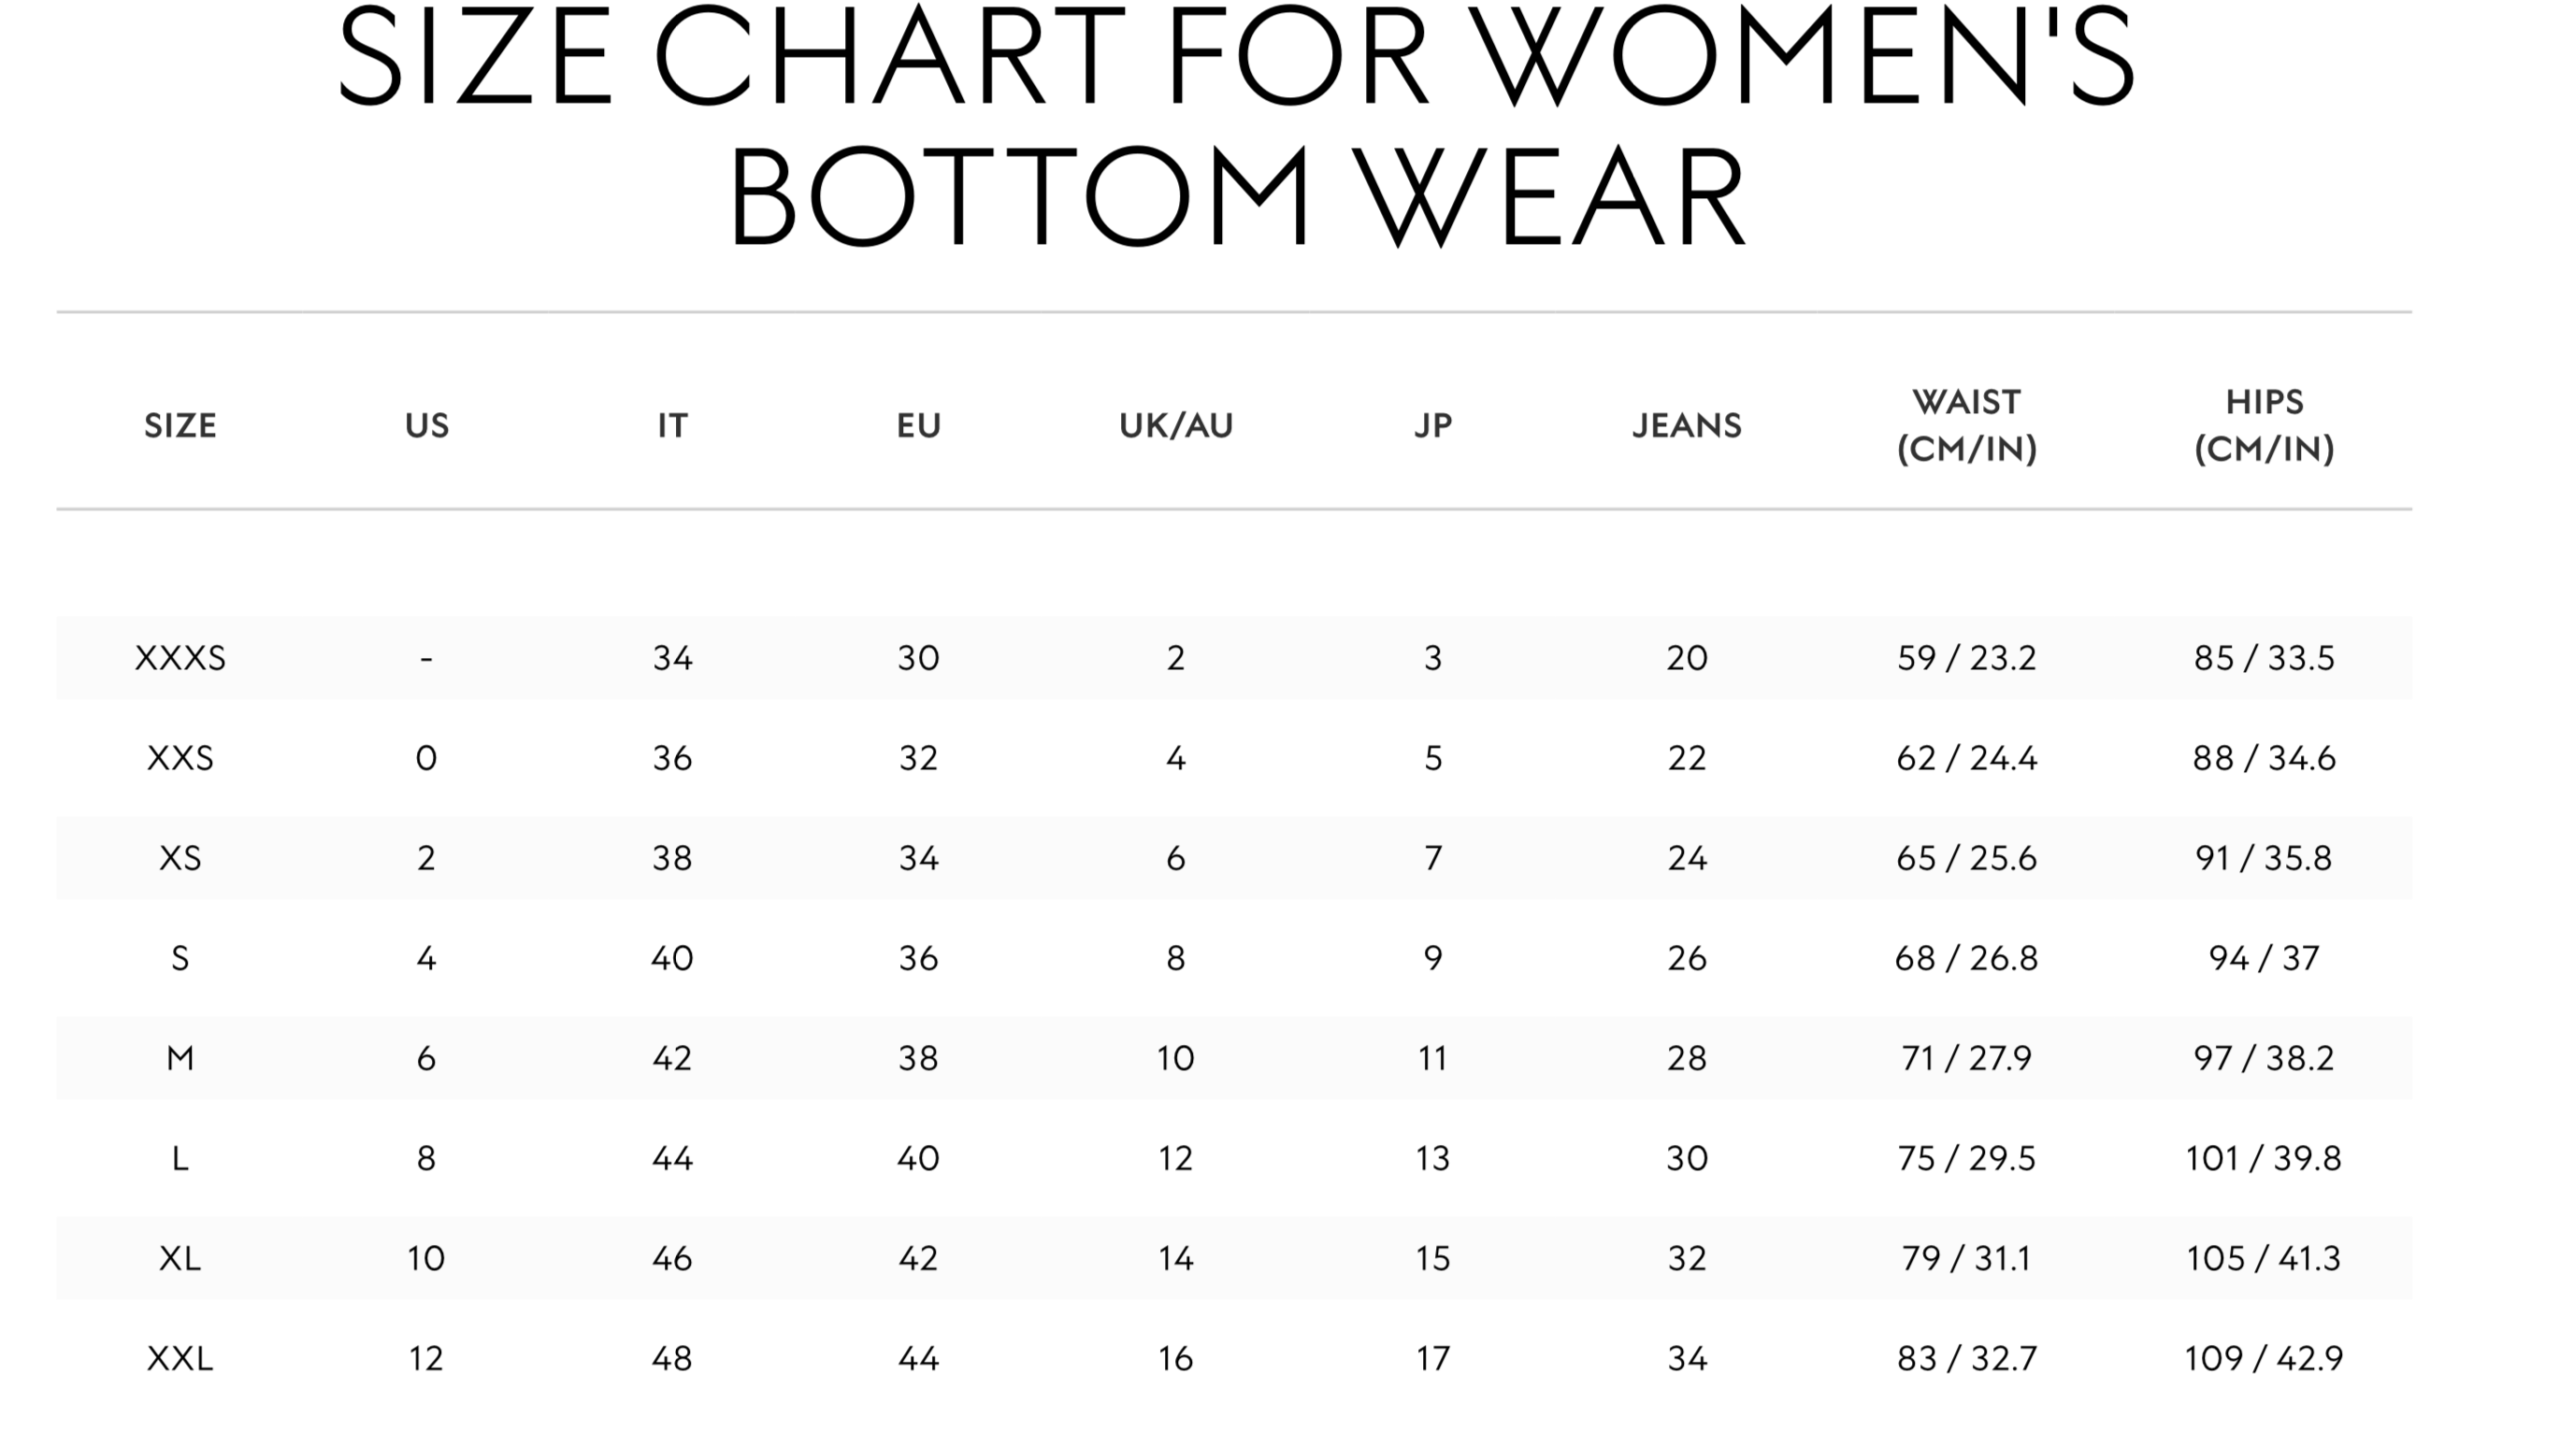This screenshot has height=1445, width=2560.
Task: Select the IT column header
Action: [x=672, y=426]
